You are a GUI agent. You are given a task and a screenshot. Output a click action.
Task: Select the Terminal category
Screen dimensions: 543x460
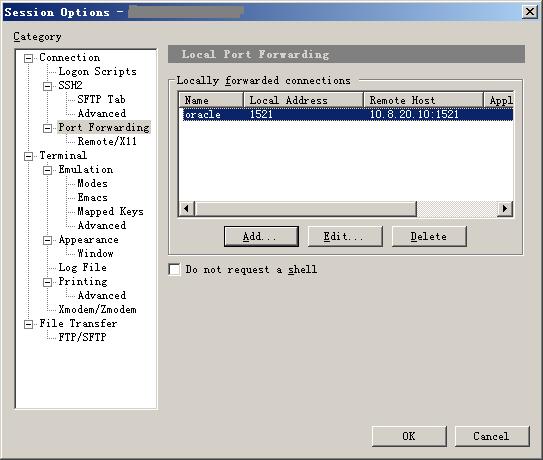(x=63, y=156)
